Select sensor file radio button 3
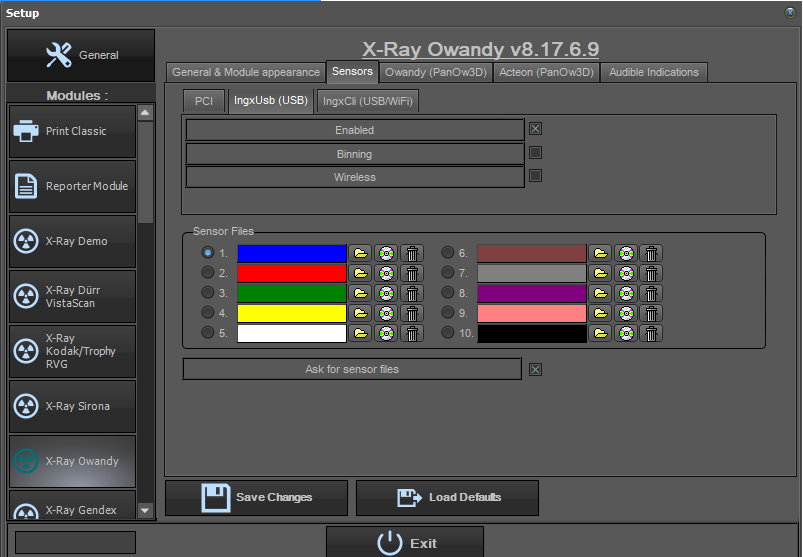Image resolution: width=803 pixels, height=557 pixels. [207, 292]
